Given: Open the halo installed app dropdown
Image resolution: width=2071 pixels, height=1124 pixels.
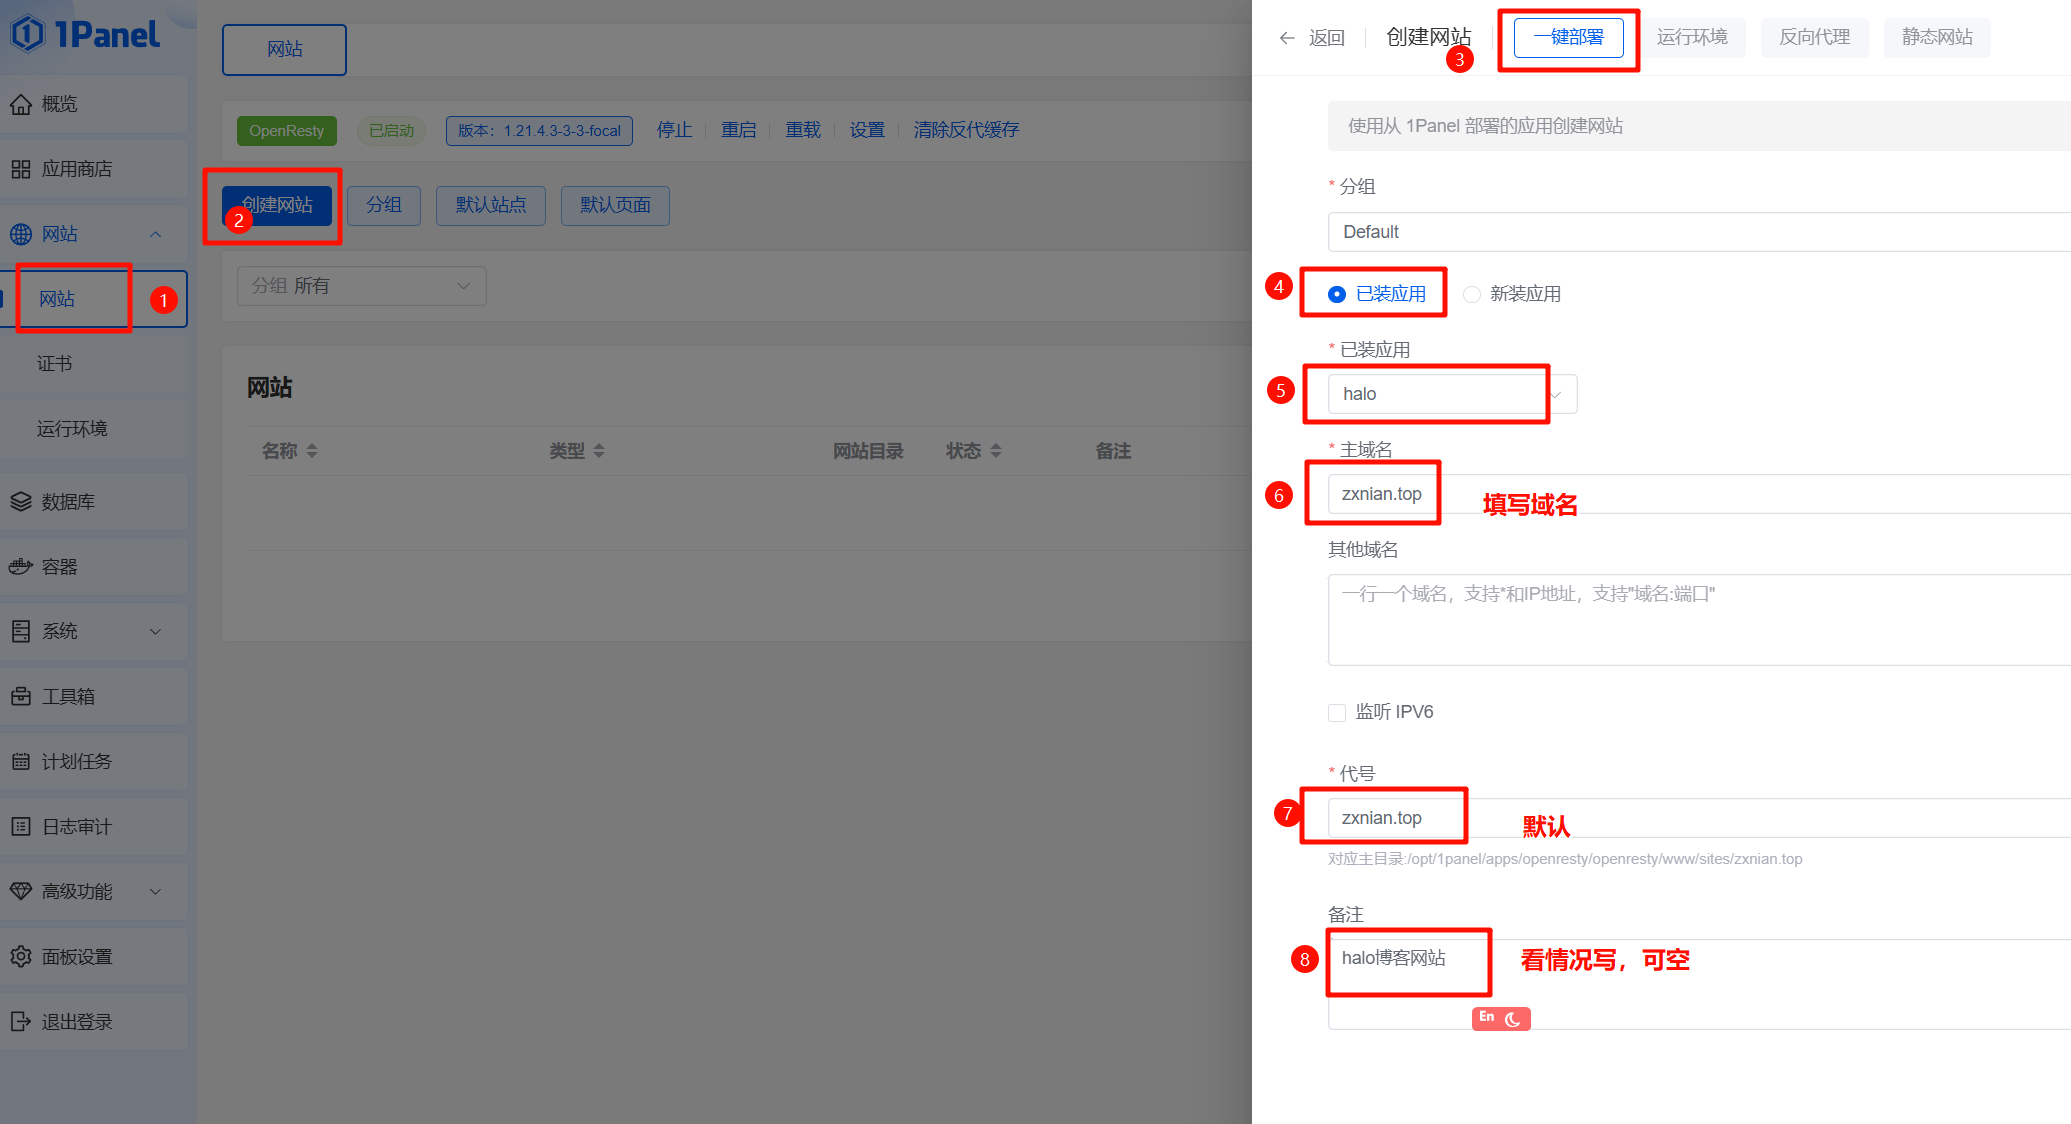Looking at the screenshot, I should tap(1452, 394).
